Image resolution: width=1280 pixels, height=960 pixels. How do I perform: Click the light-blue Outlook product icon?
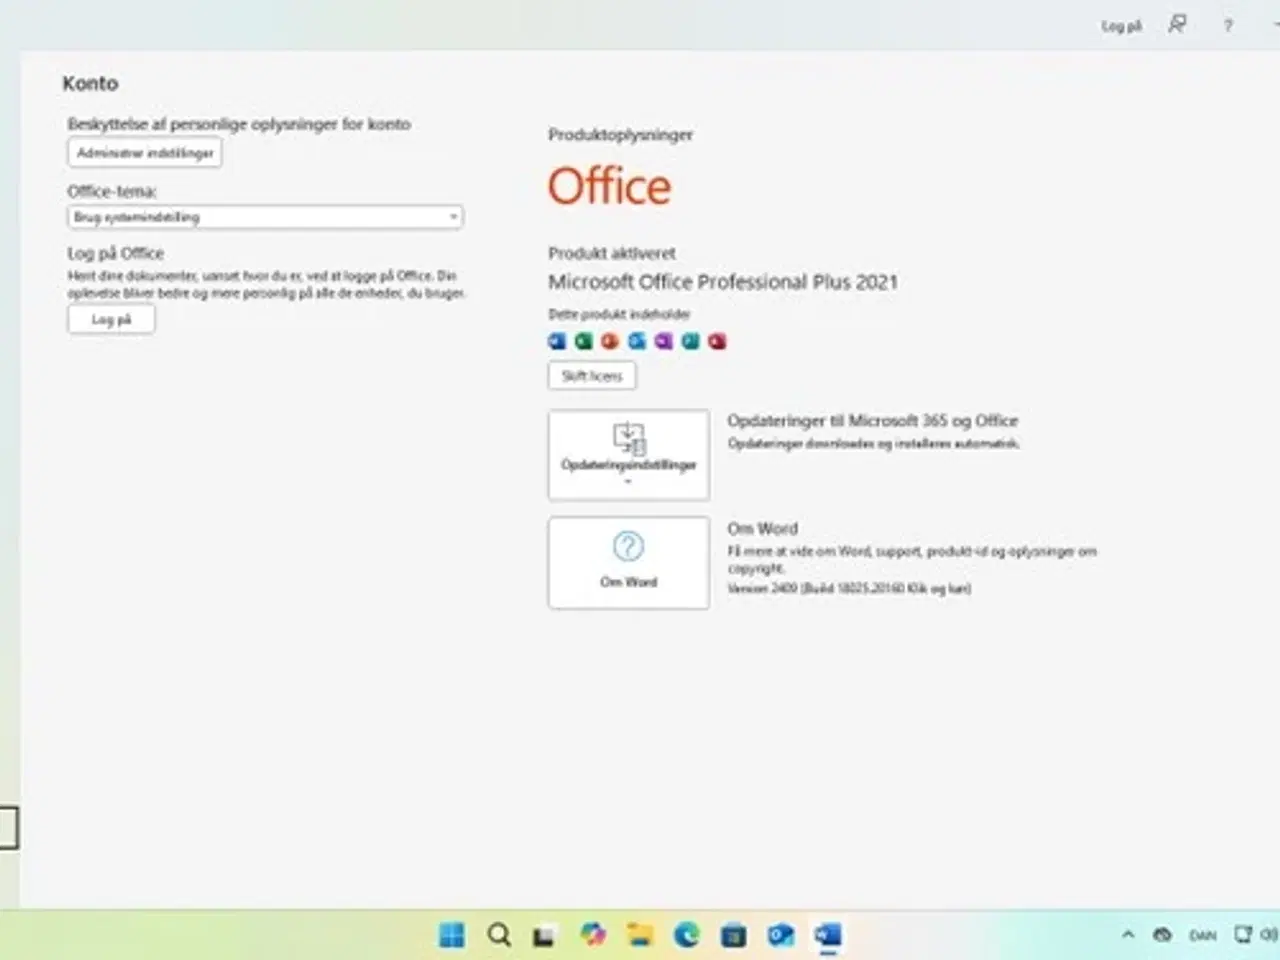point(637,341)
